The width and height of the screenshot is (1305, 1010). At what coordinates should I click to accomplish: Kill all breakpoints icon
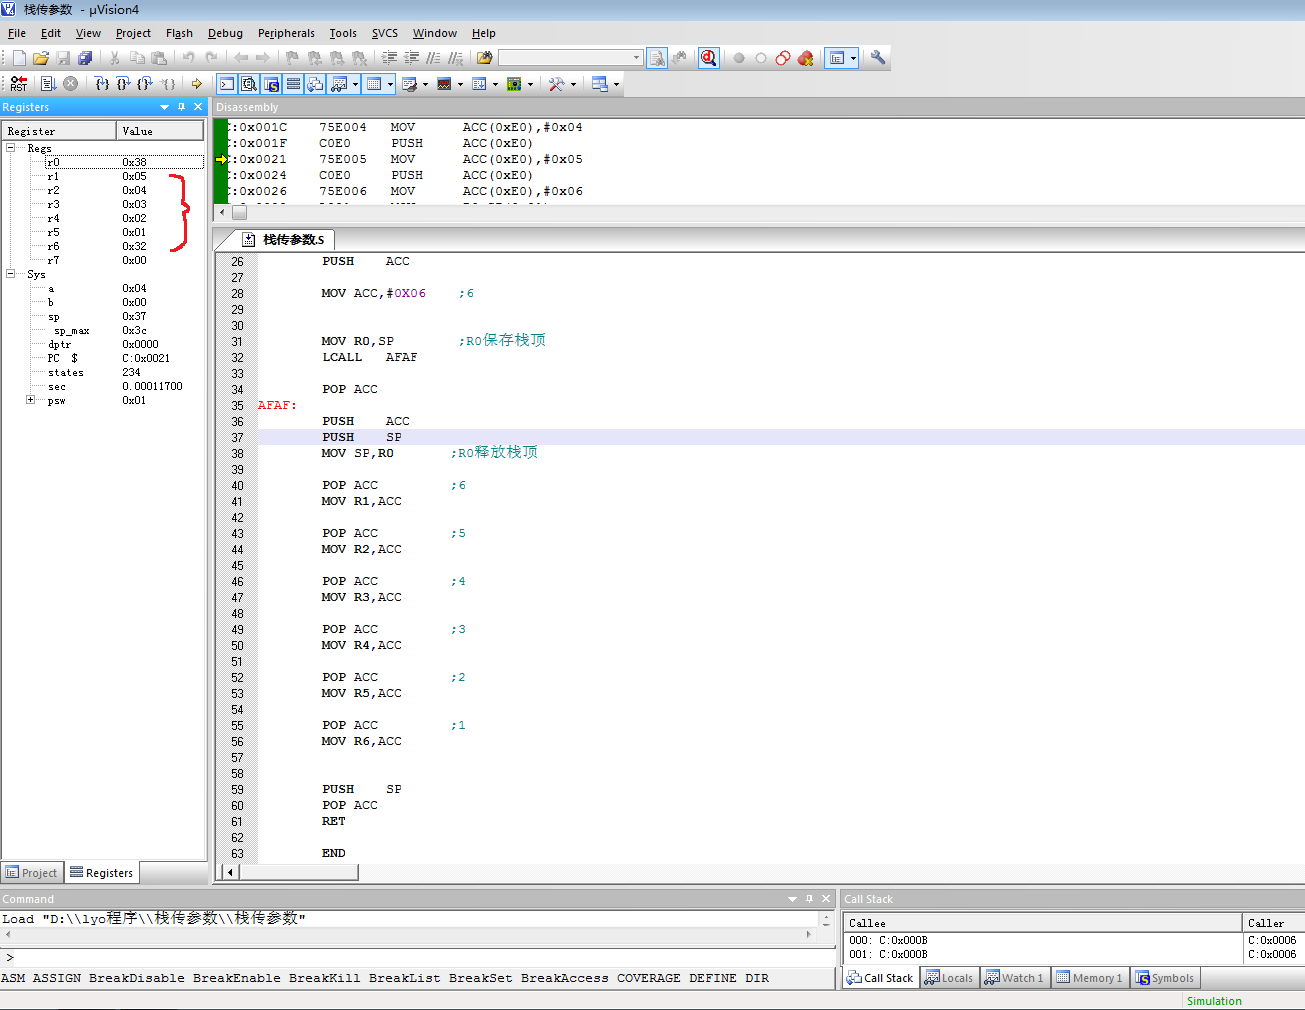pos(805,58)
